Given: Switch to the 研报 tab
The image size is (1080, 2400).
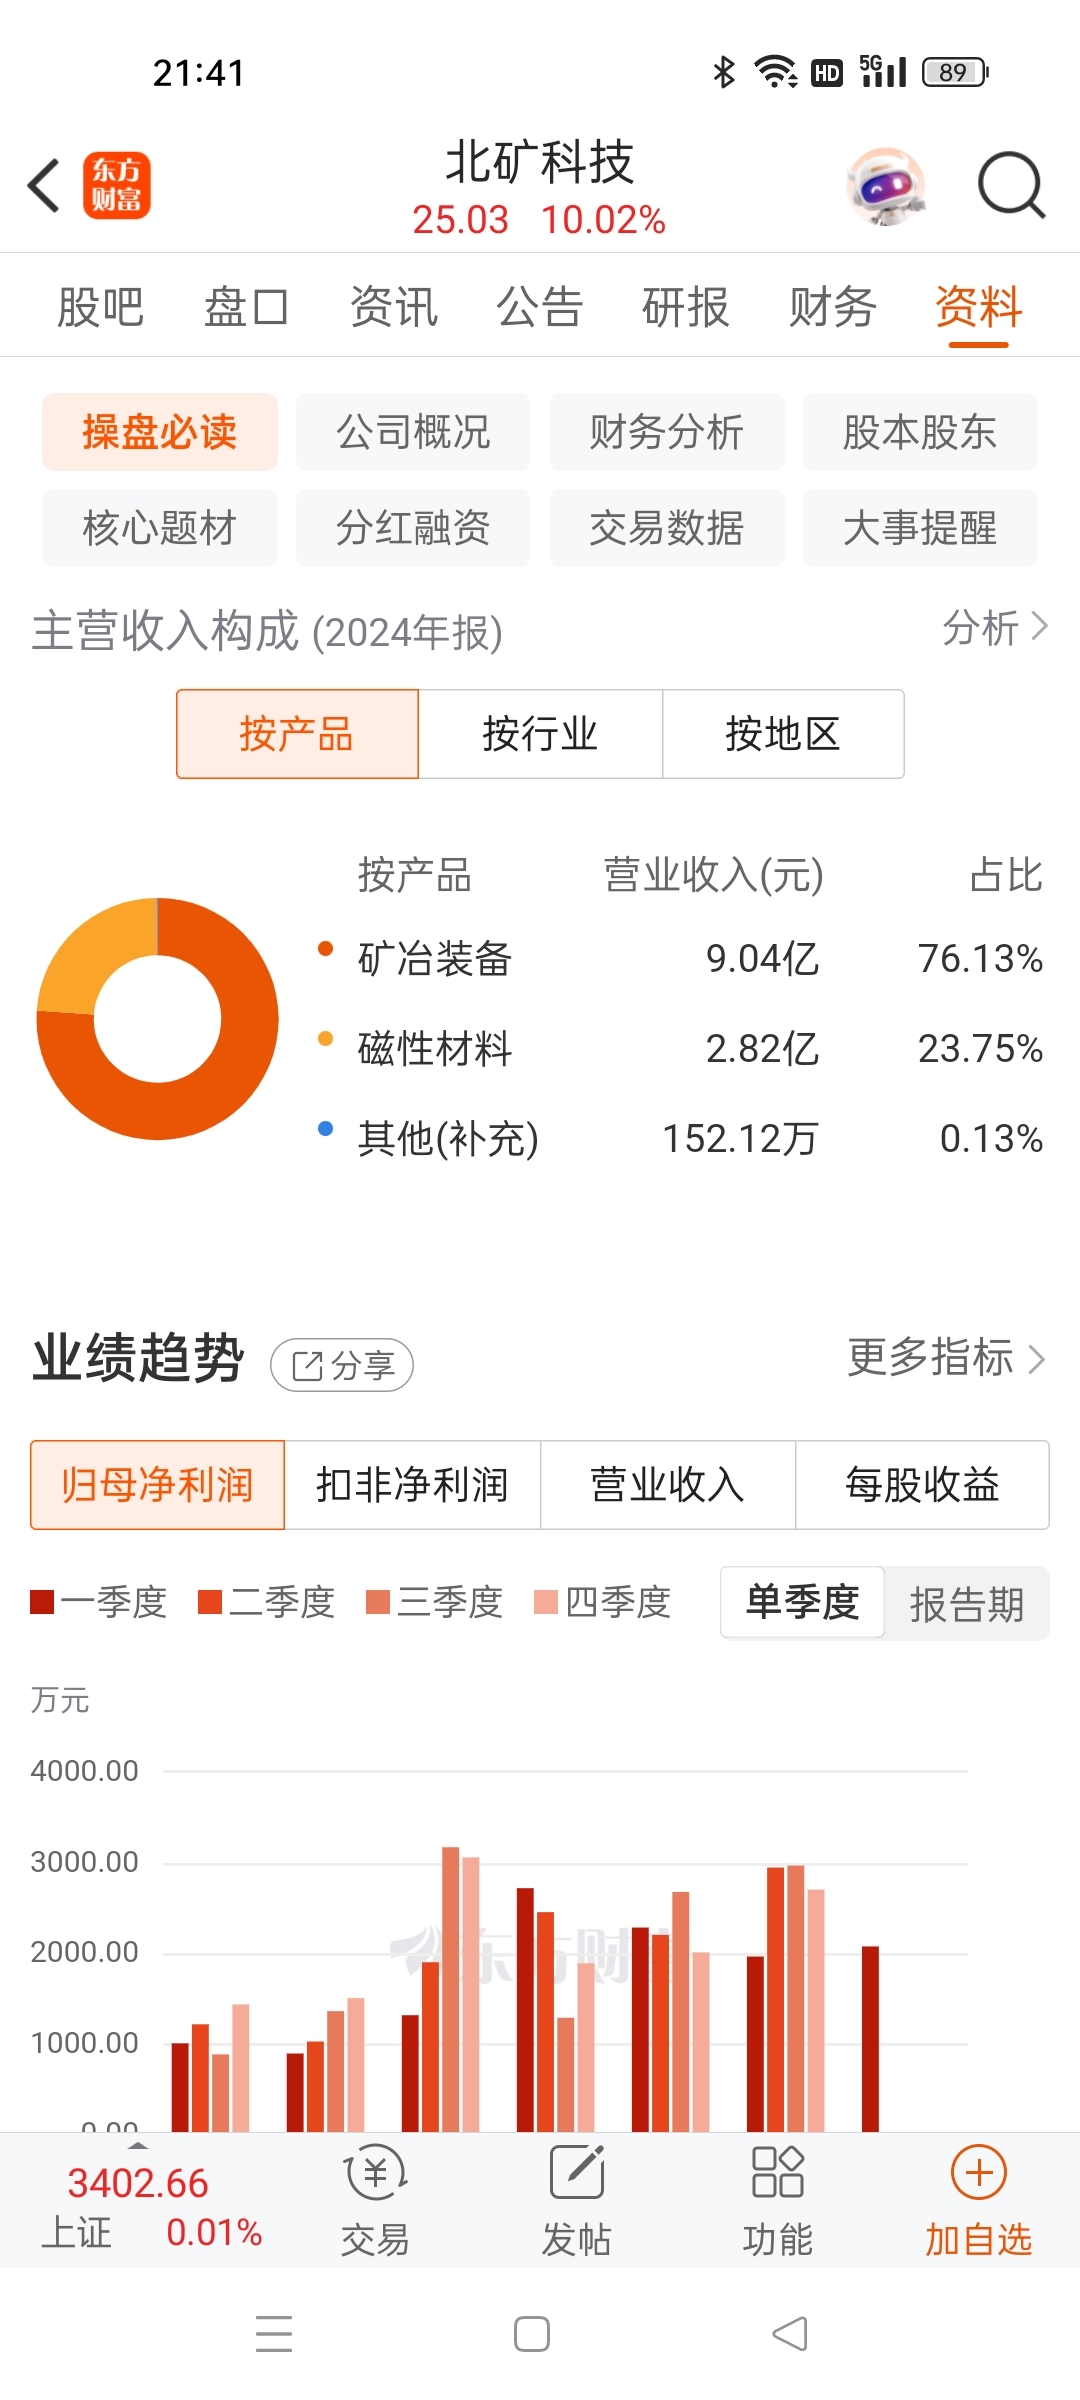Looking at the screenshot, I should pos(686,307).
